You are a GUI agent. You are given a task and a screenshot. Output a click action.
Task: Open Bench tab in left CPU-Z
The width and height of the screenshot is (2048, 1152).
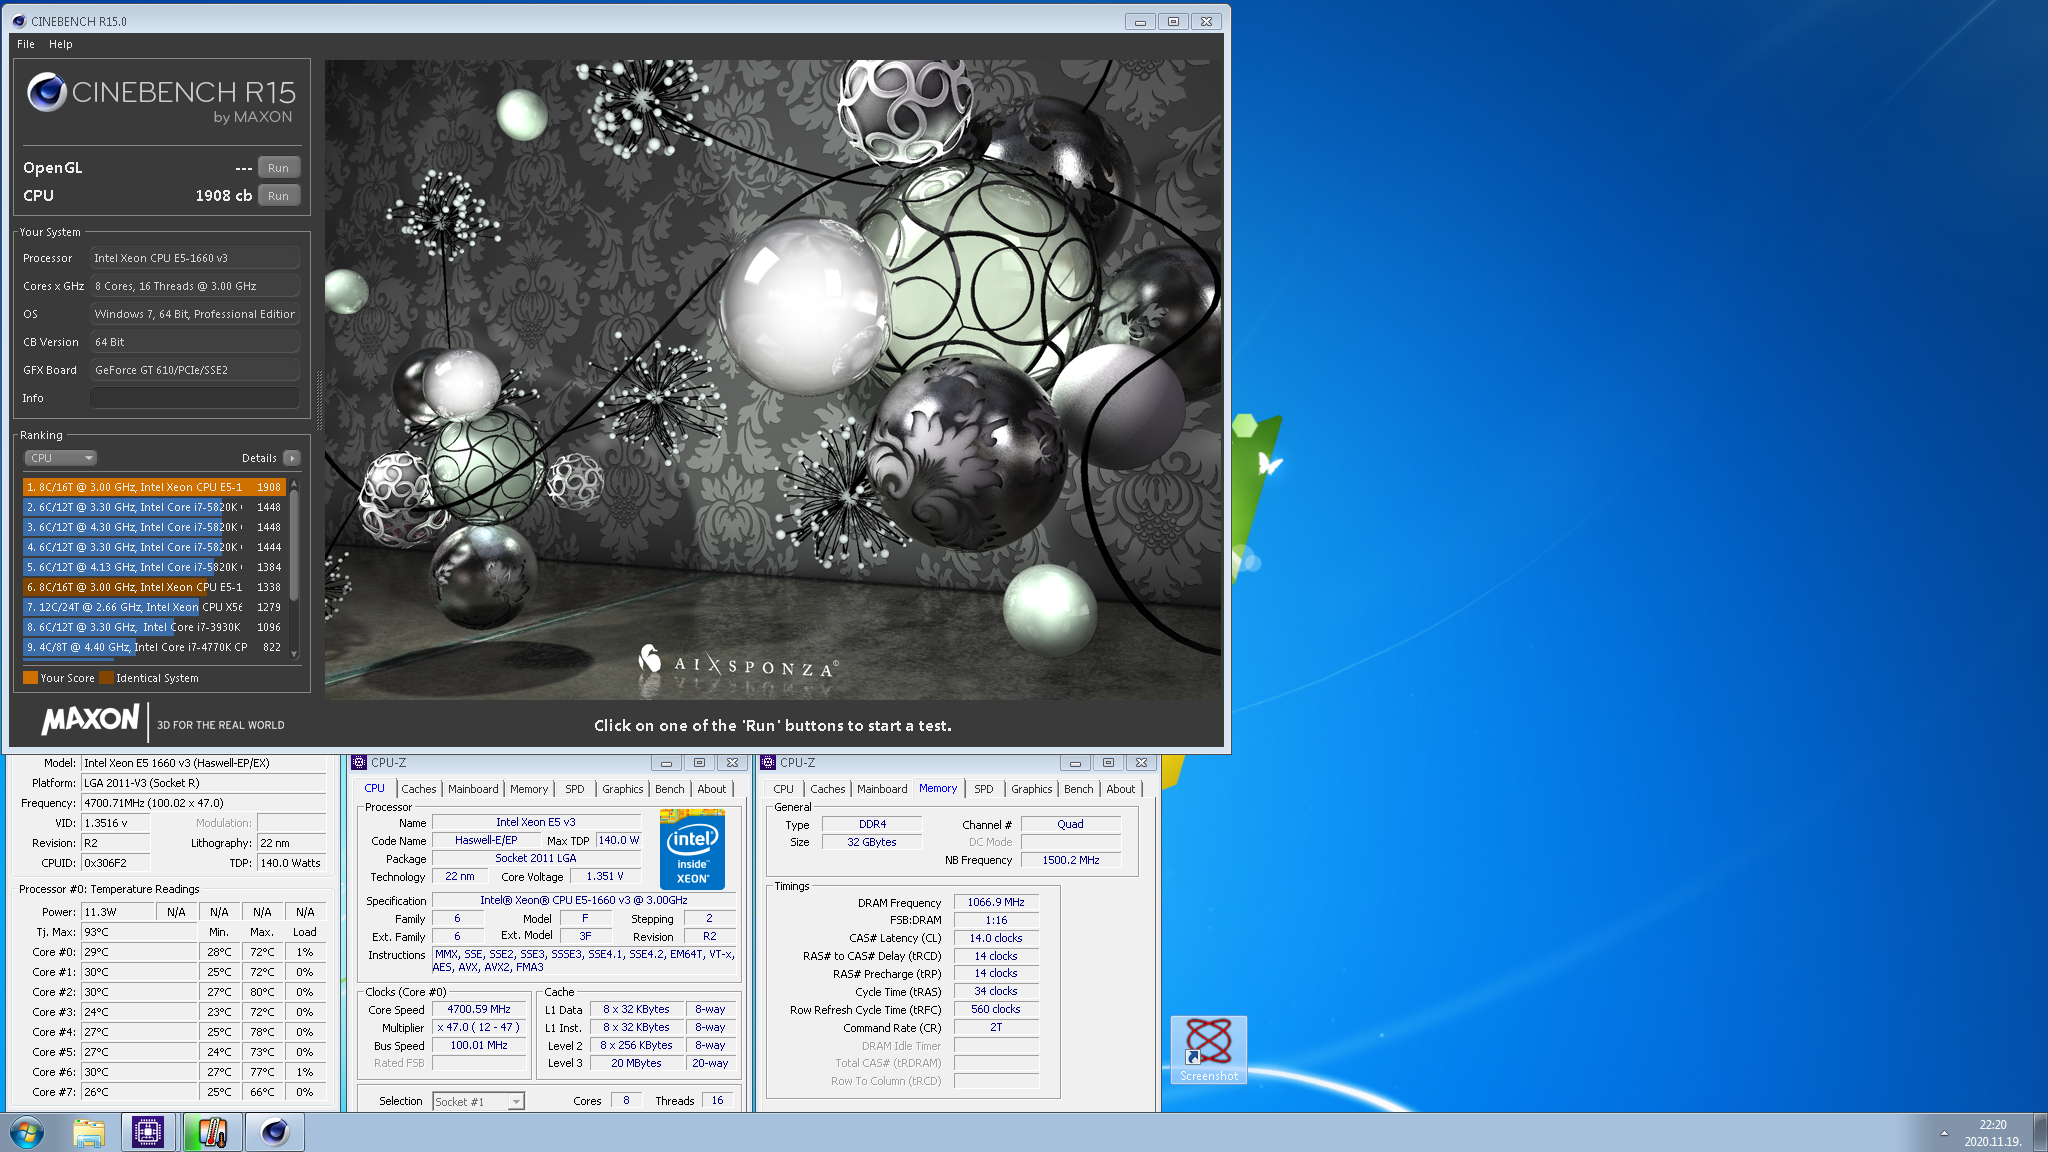pos(670,789)
